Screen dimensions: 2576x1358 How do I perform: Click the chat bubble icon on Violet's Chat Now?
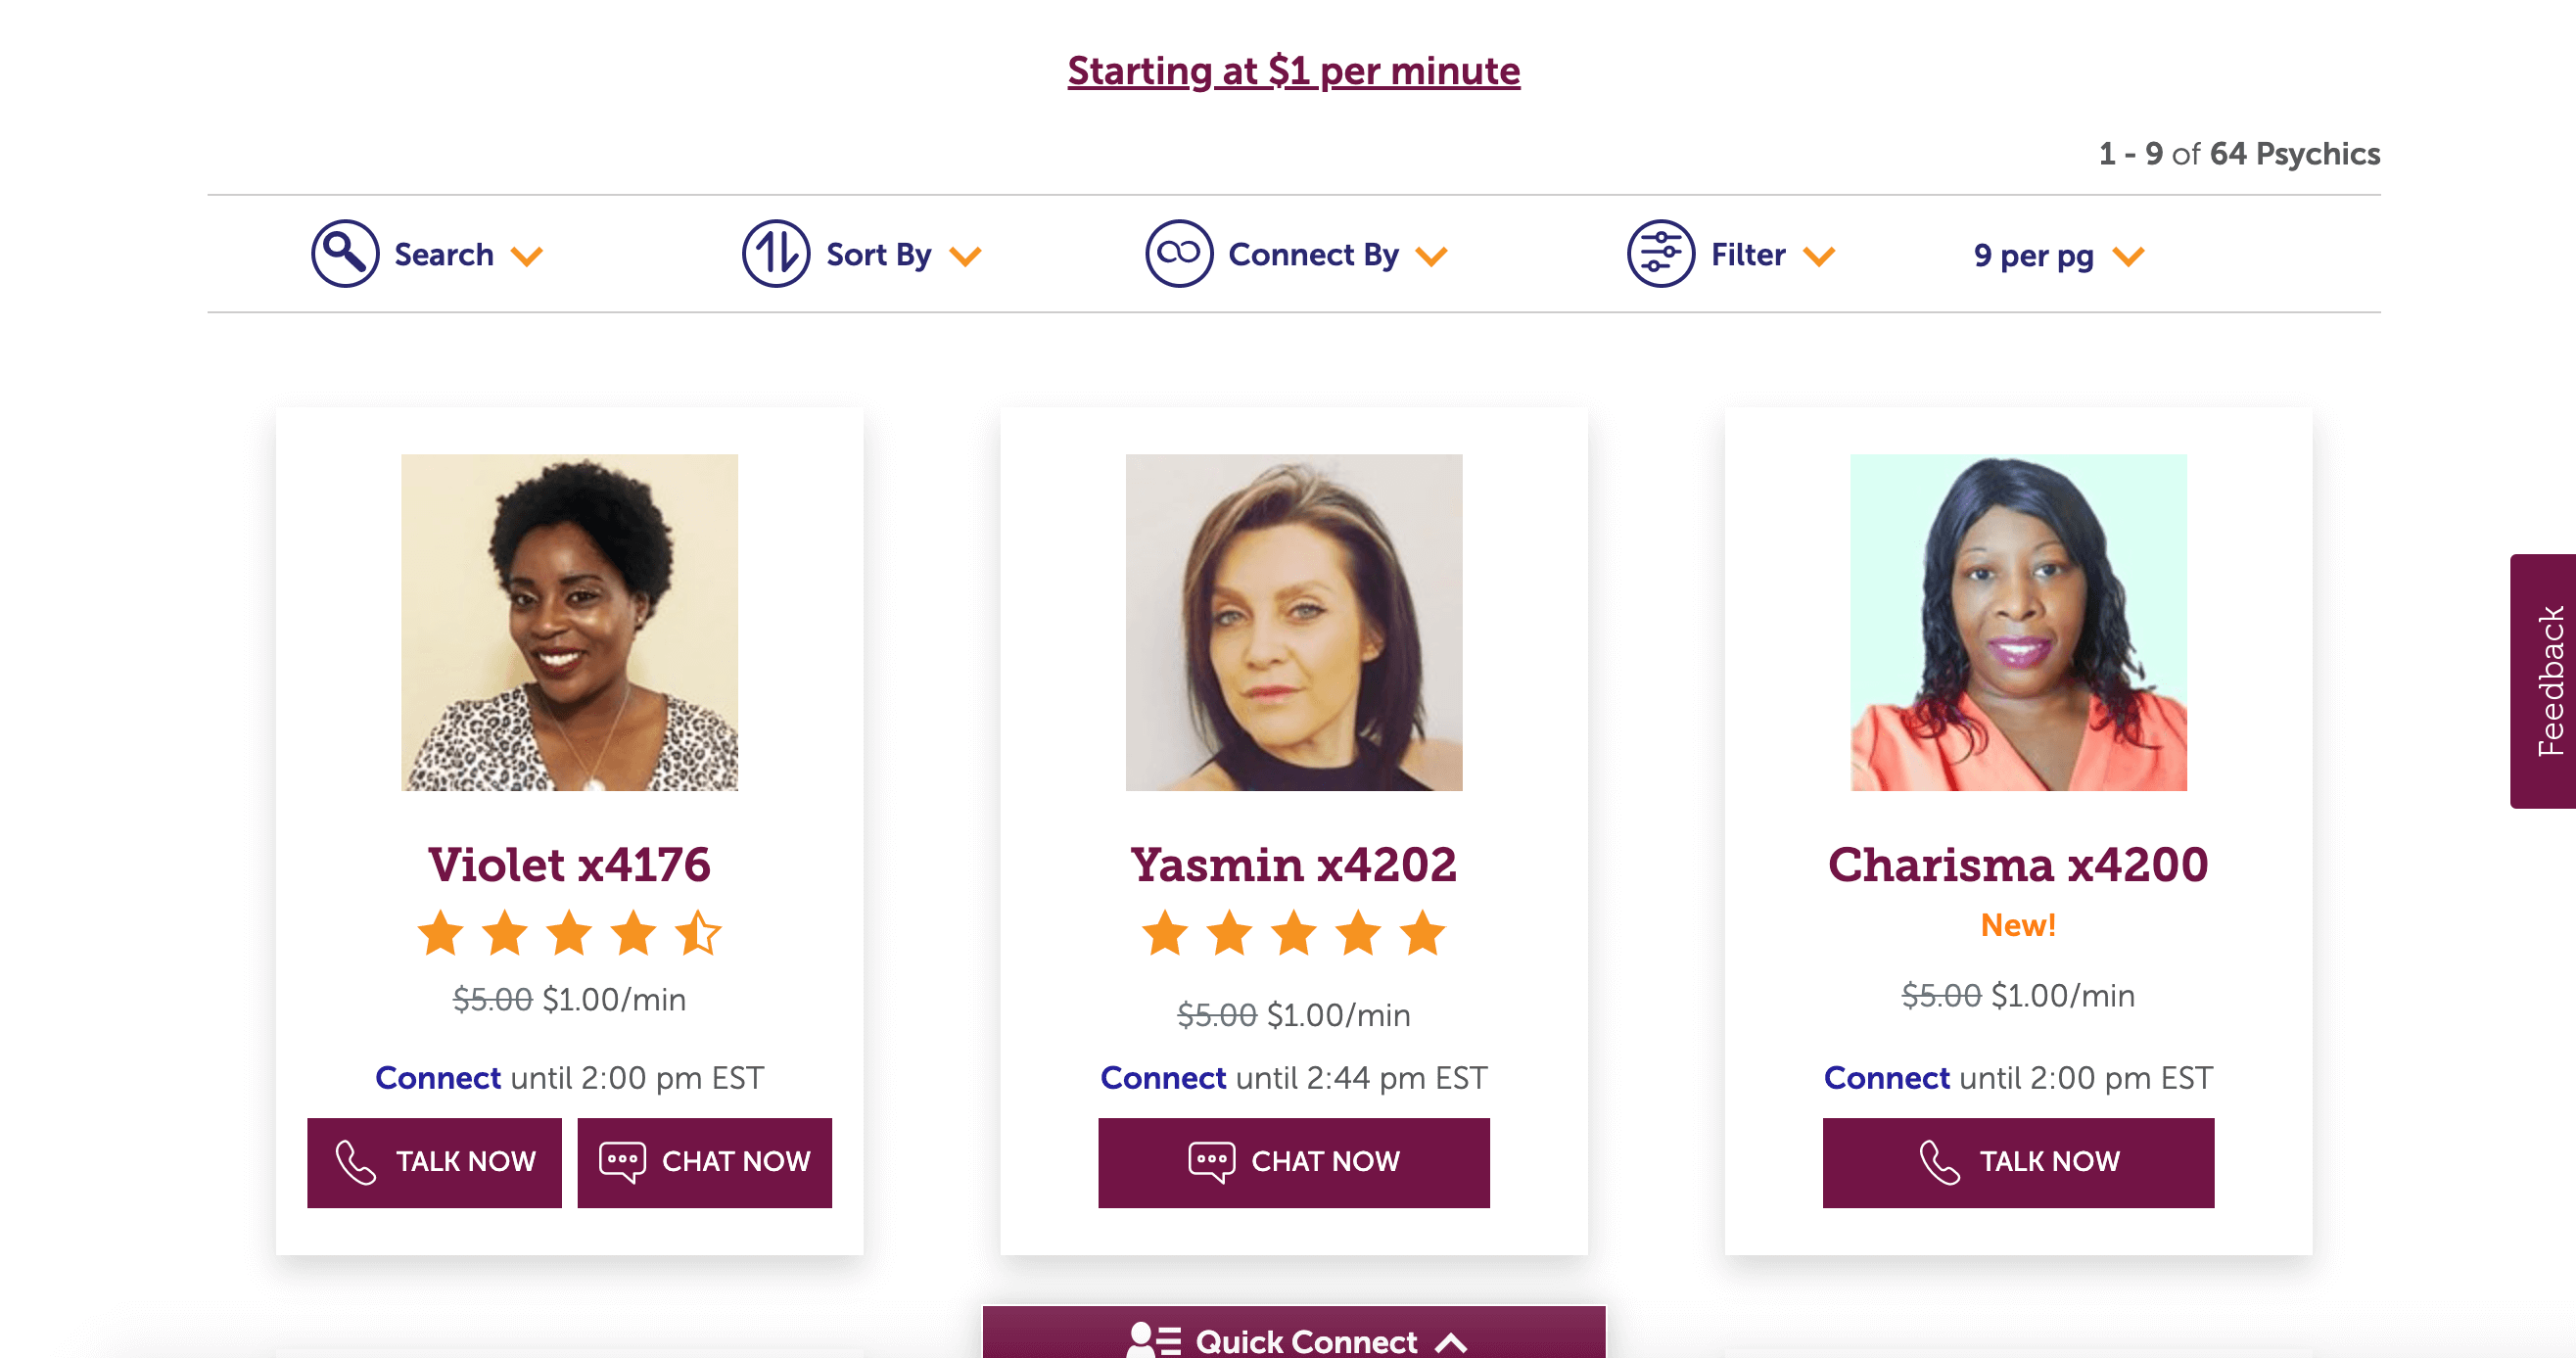(623, 1161)
